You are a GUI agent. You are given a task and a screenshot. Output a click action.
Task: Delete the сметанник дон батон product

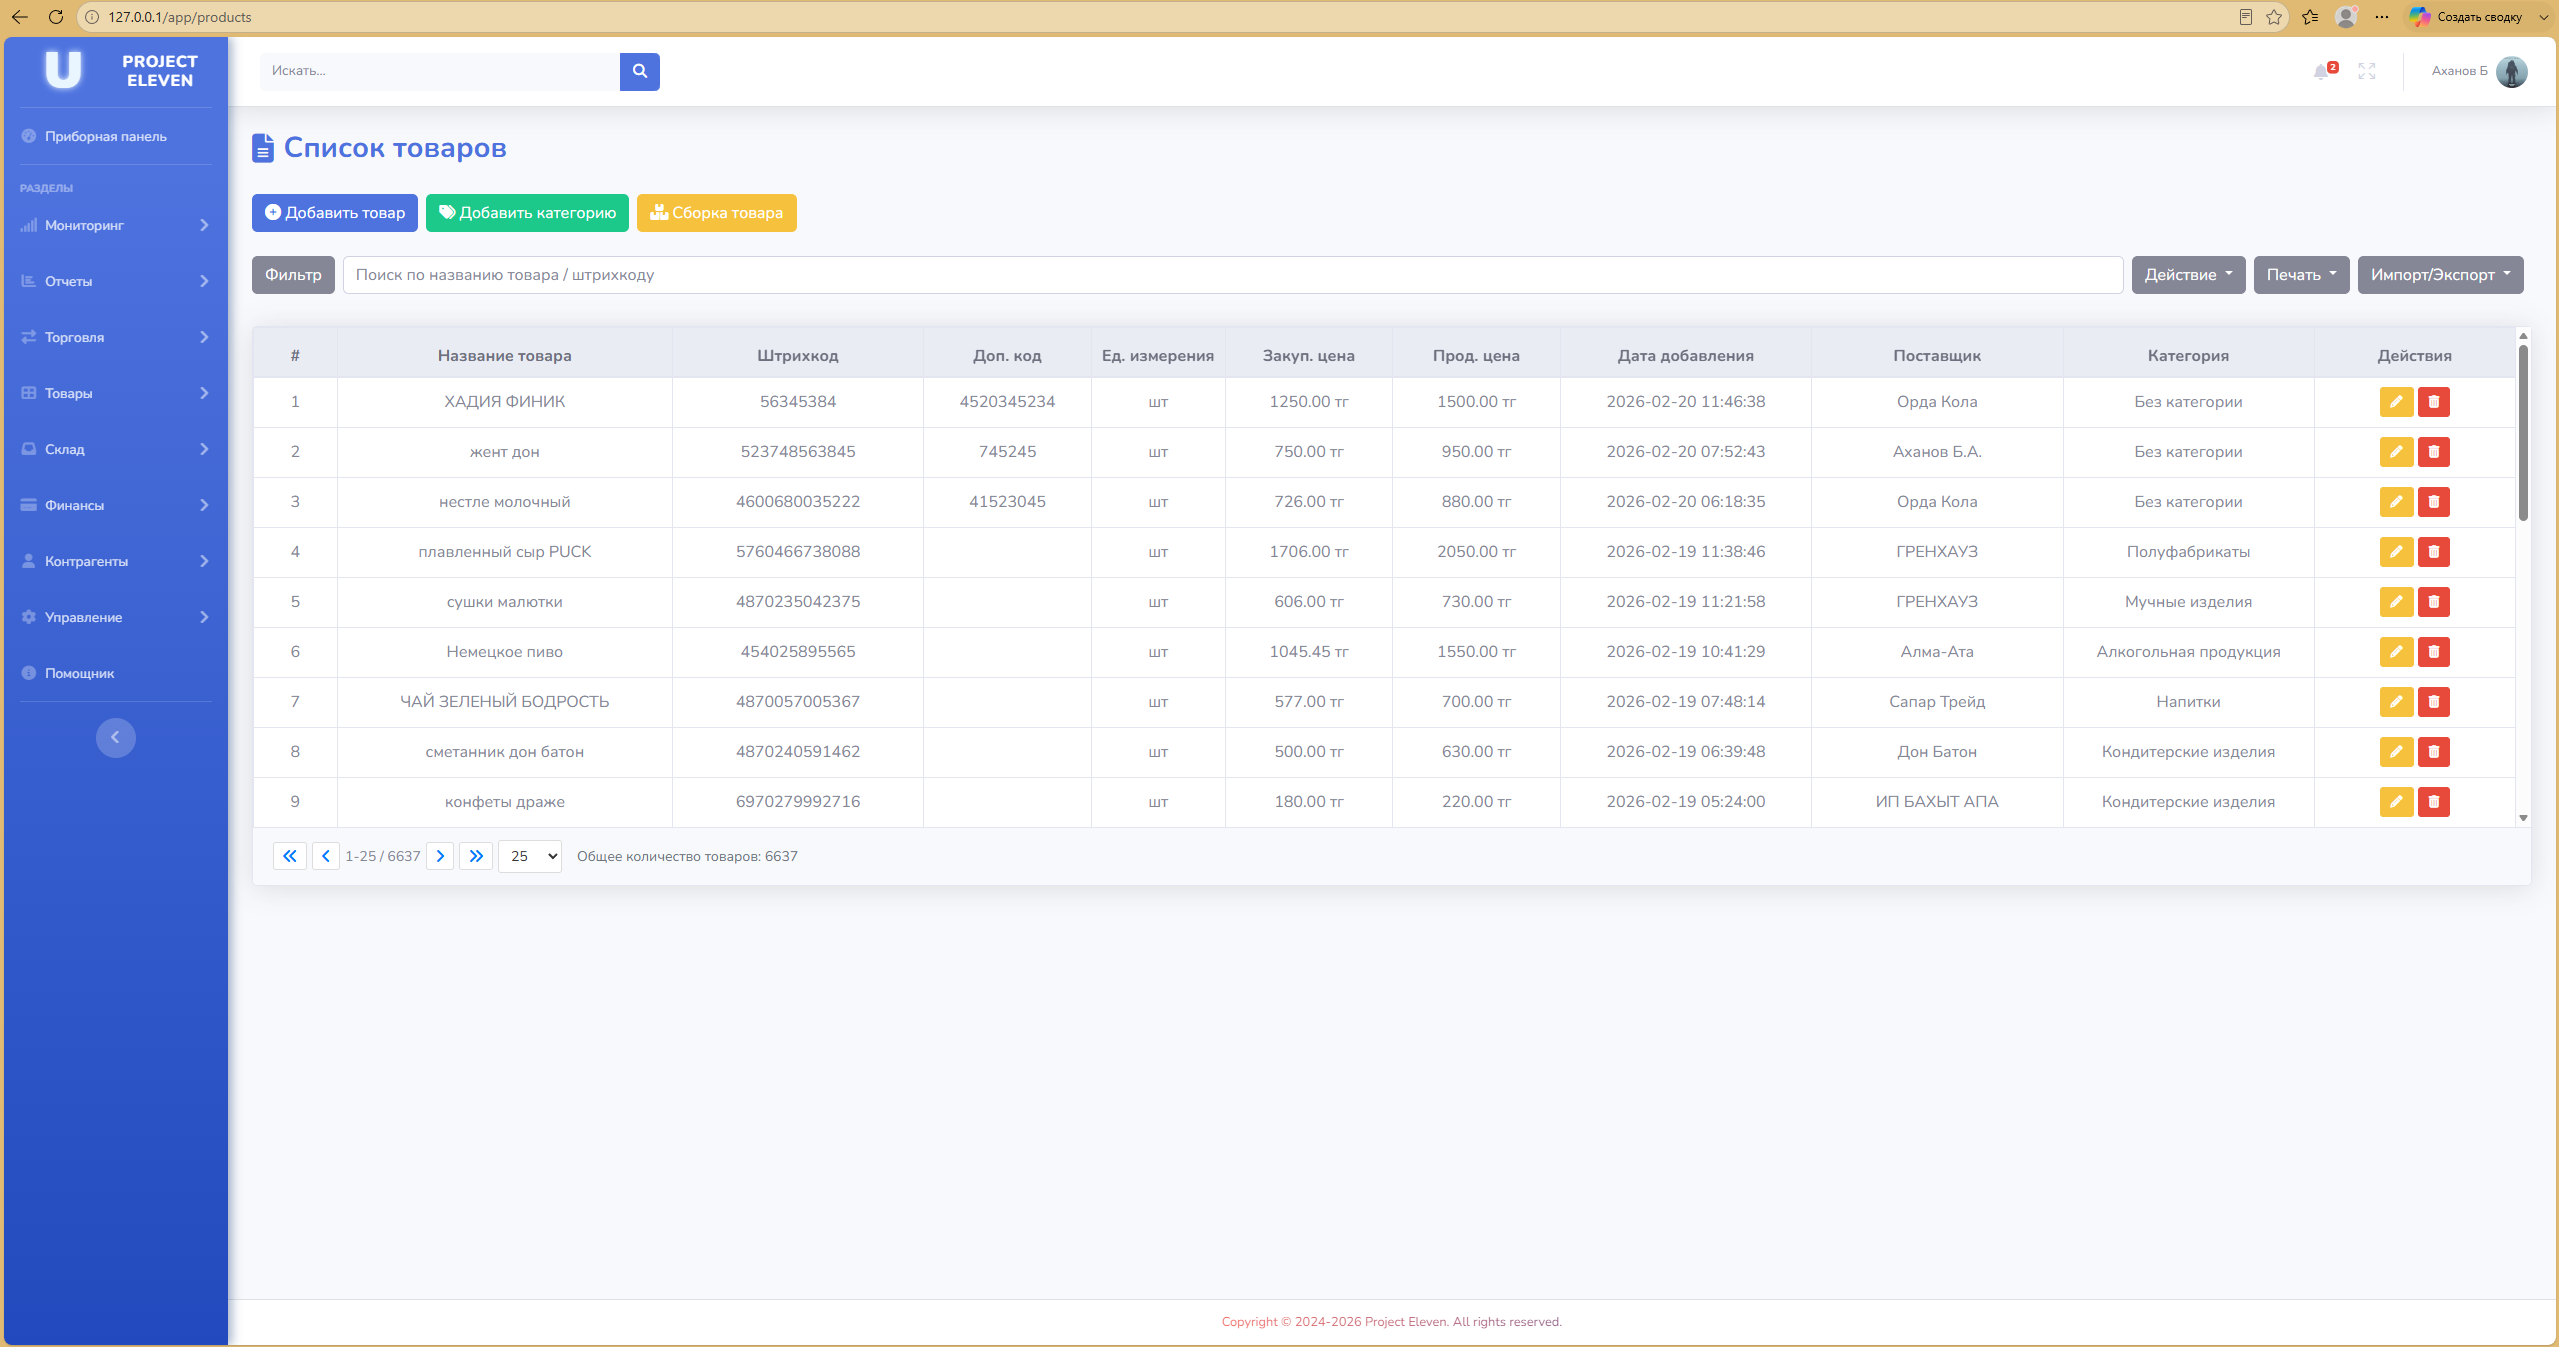(x=2433, y=752)
